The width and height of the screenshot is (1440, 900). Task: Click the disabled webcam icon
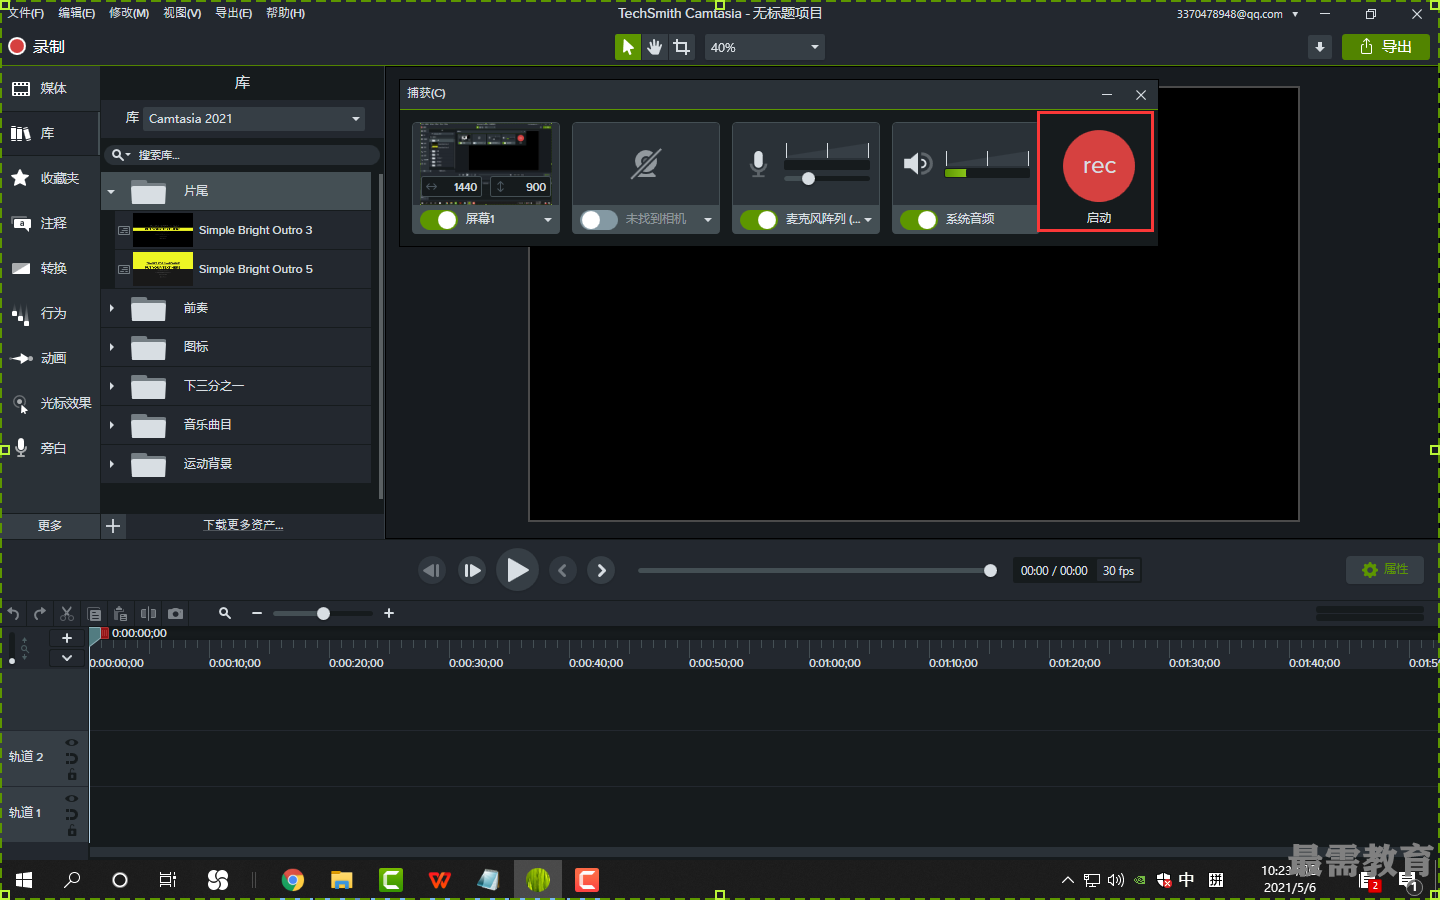[645, 164]
